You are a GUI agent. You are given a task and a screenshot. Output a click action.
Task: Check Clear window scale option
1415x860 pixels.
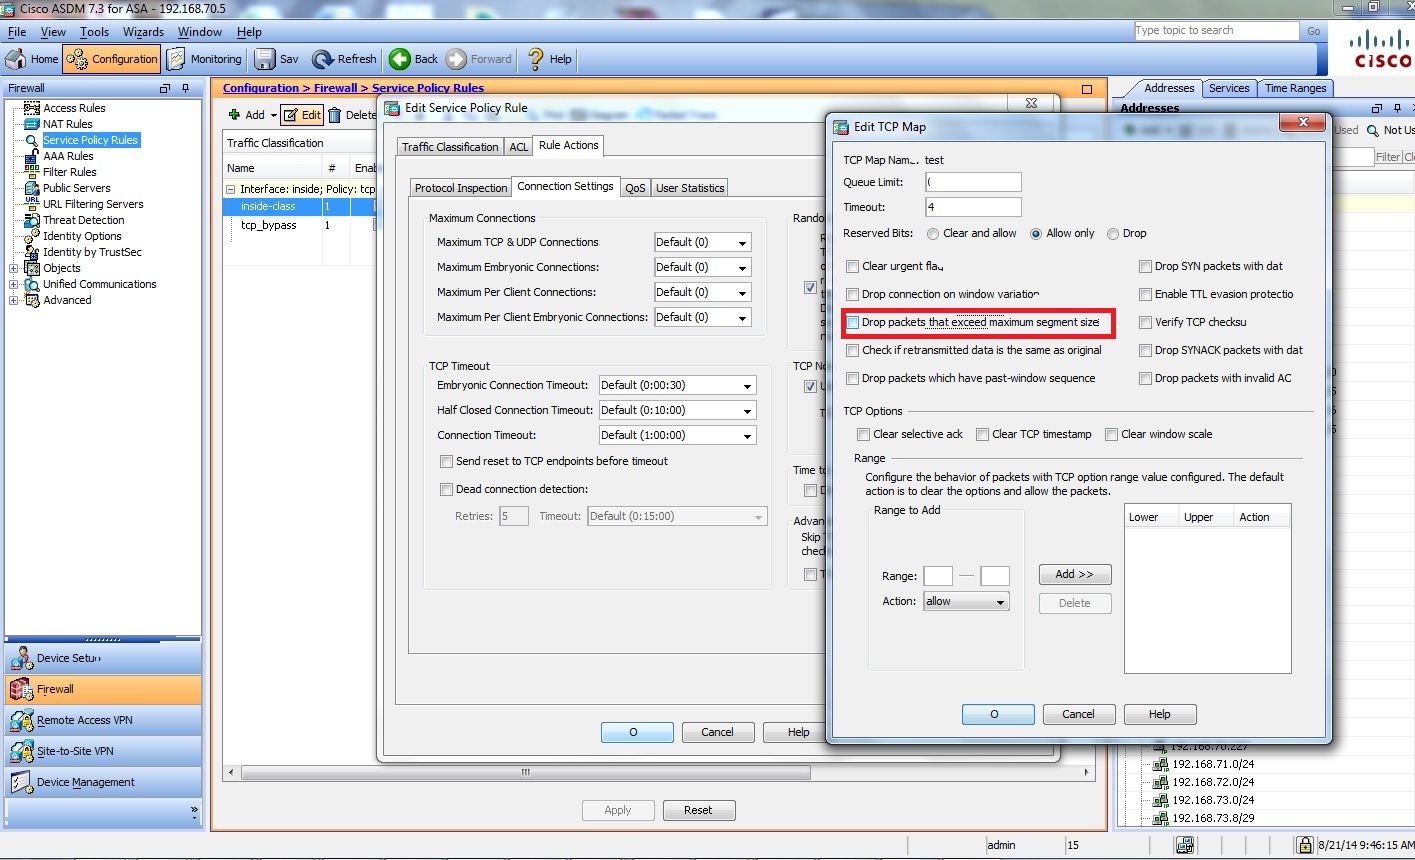click(x=1111, y=434)
